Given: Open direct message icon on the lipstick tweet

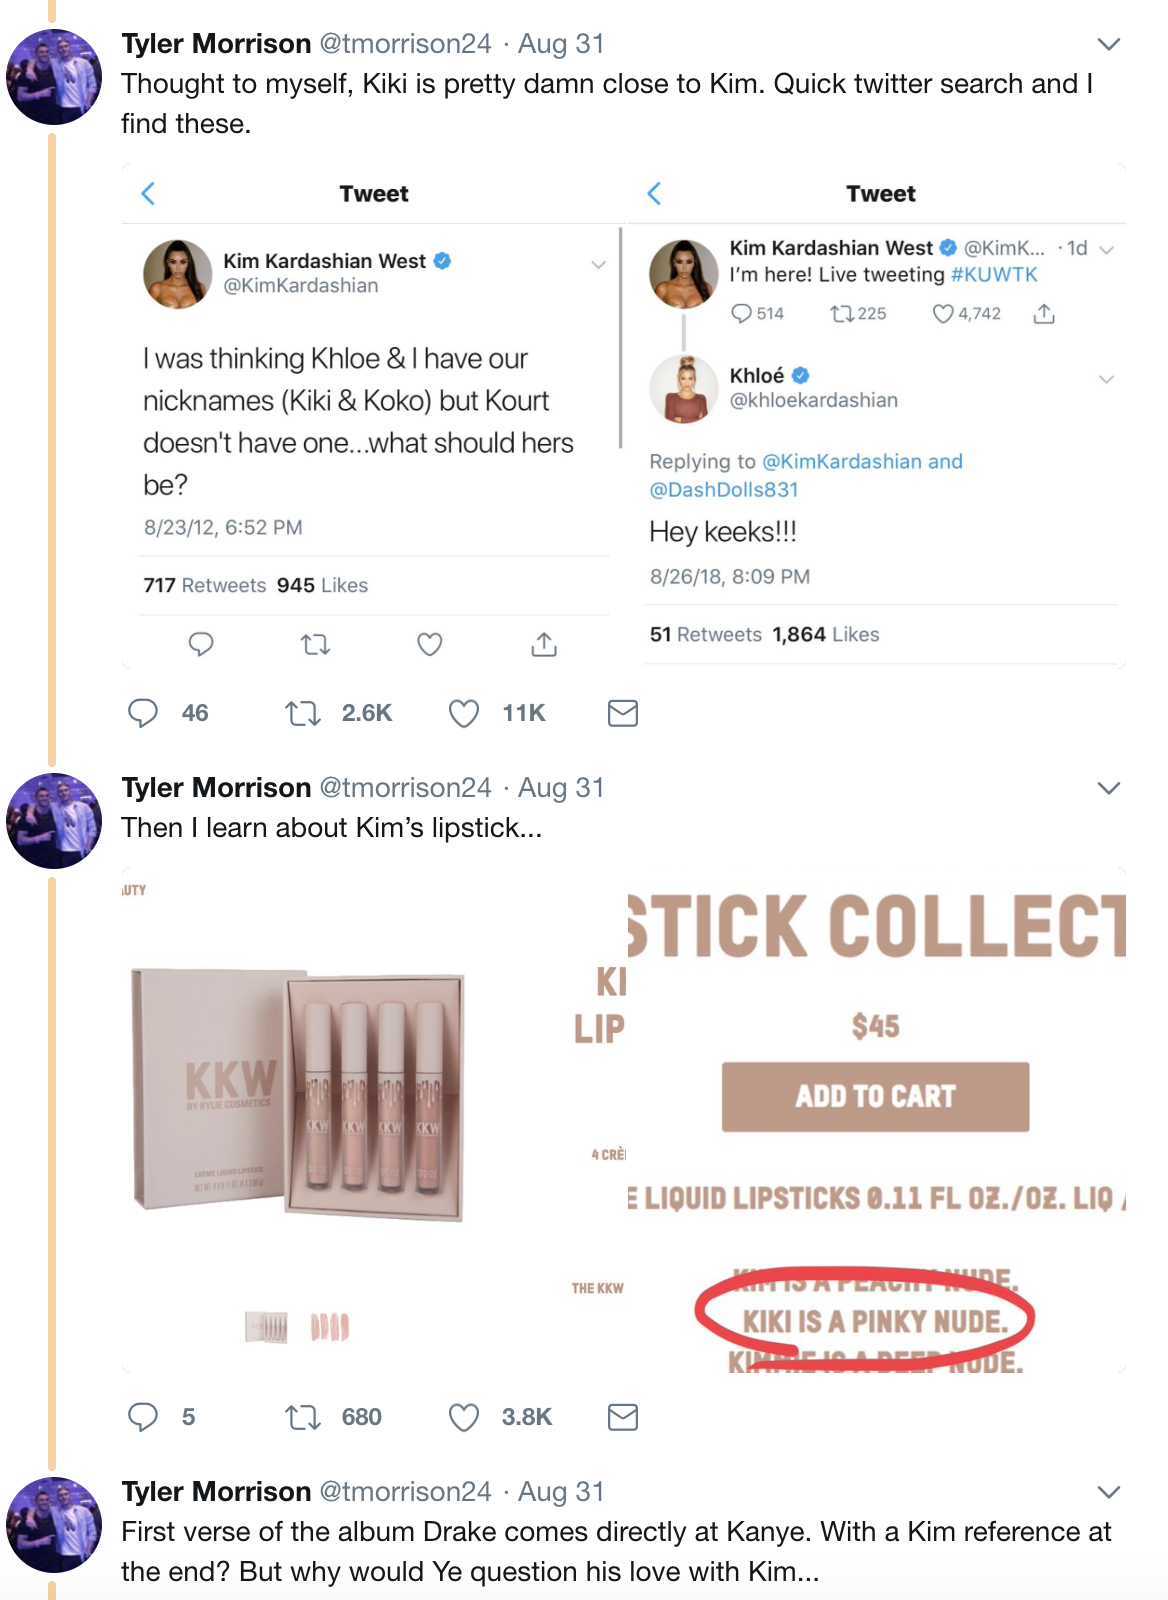Looking at the screenshot, I should (x=621, y=1417).
